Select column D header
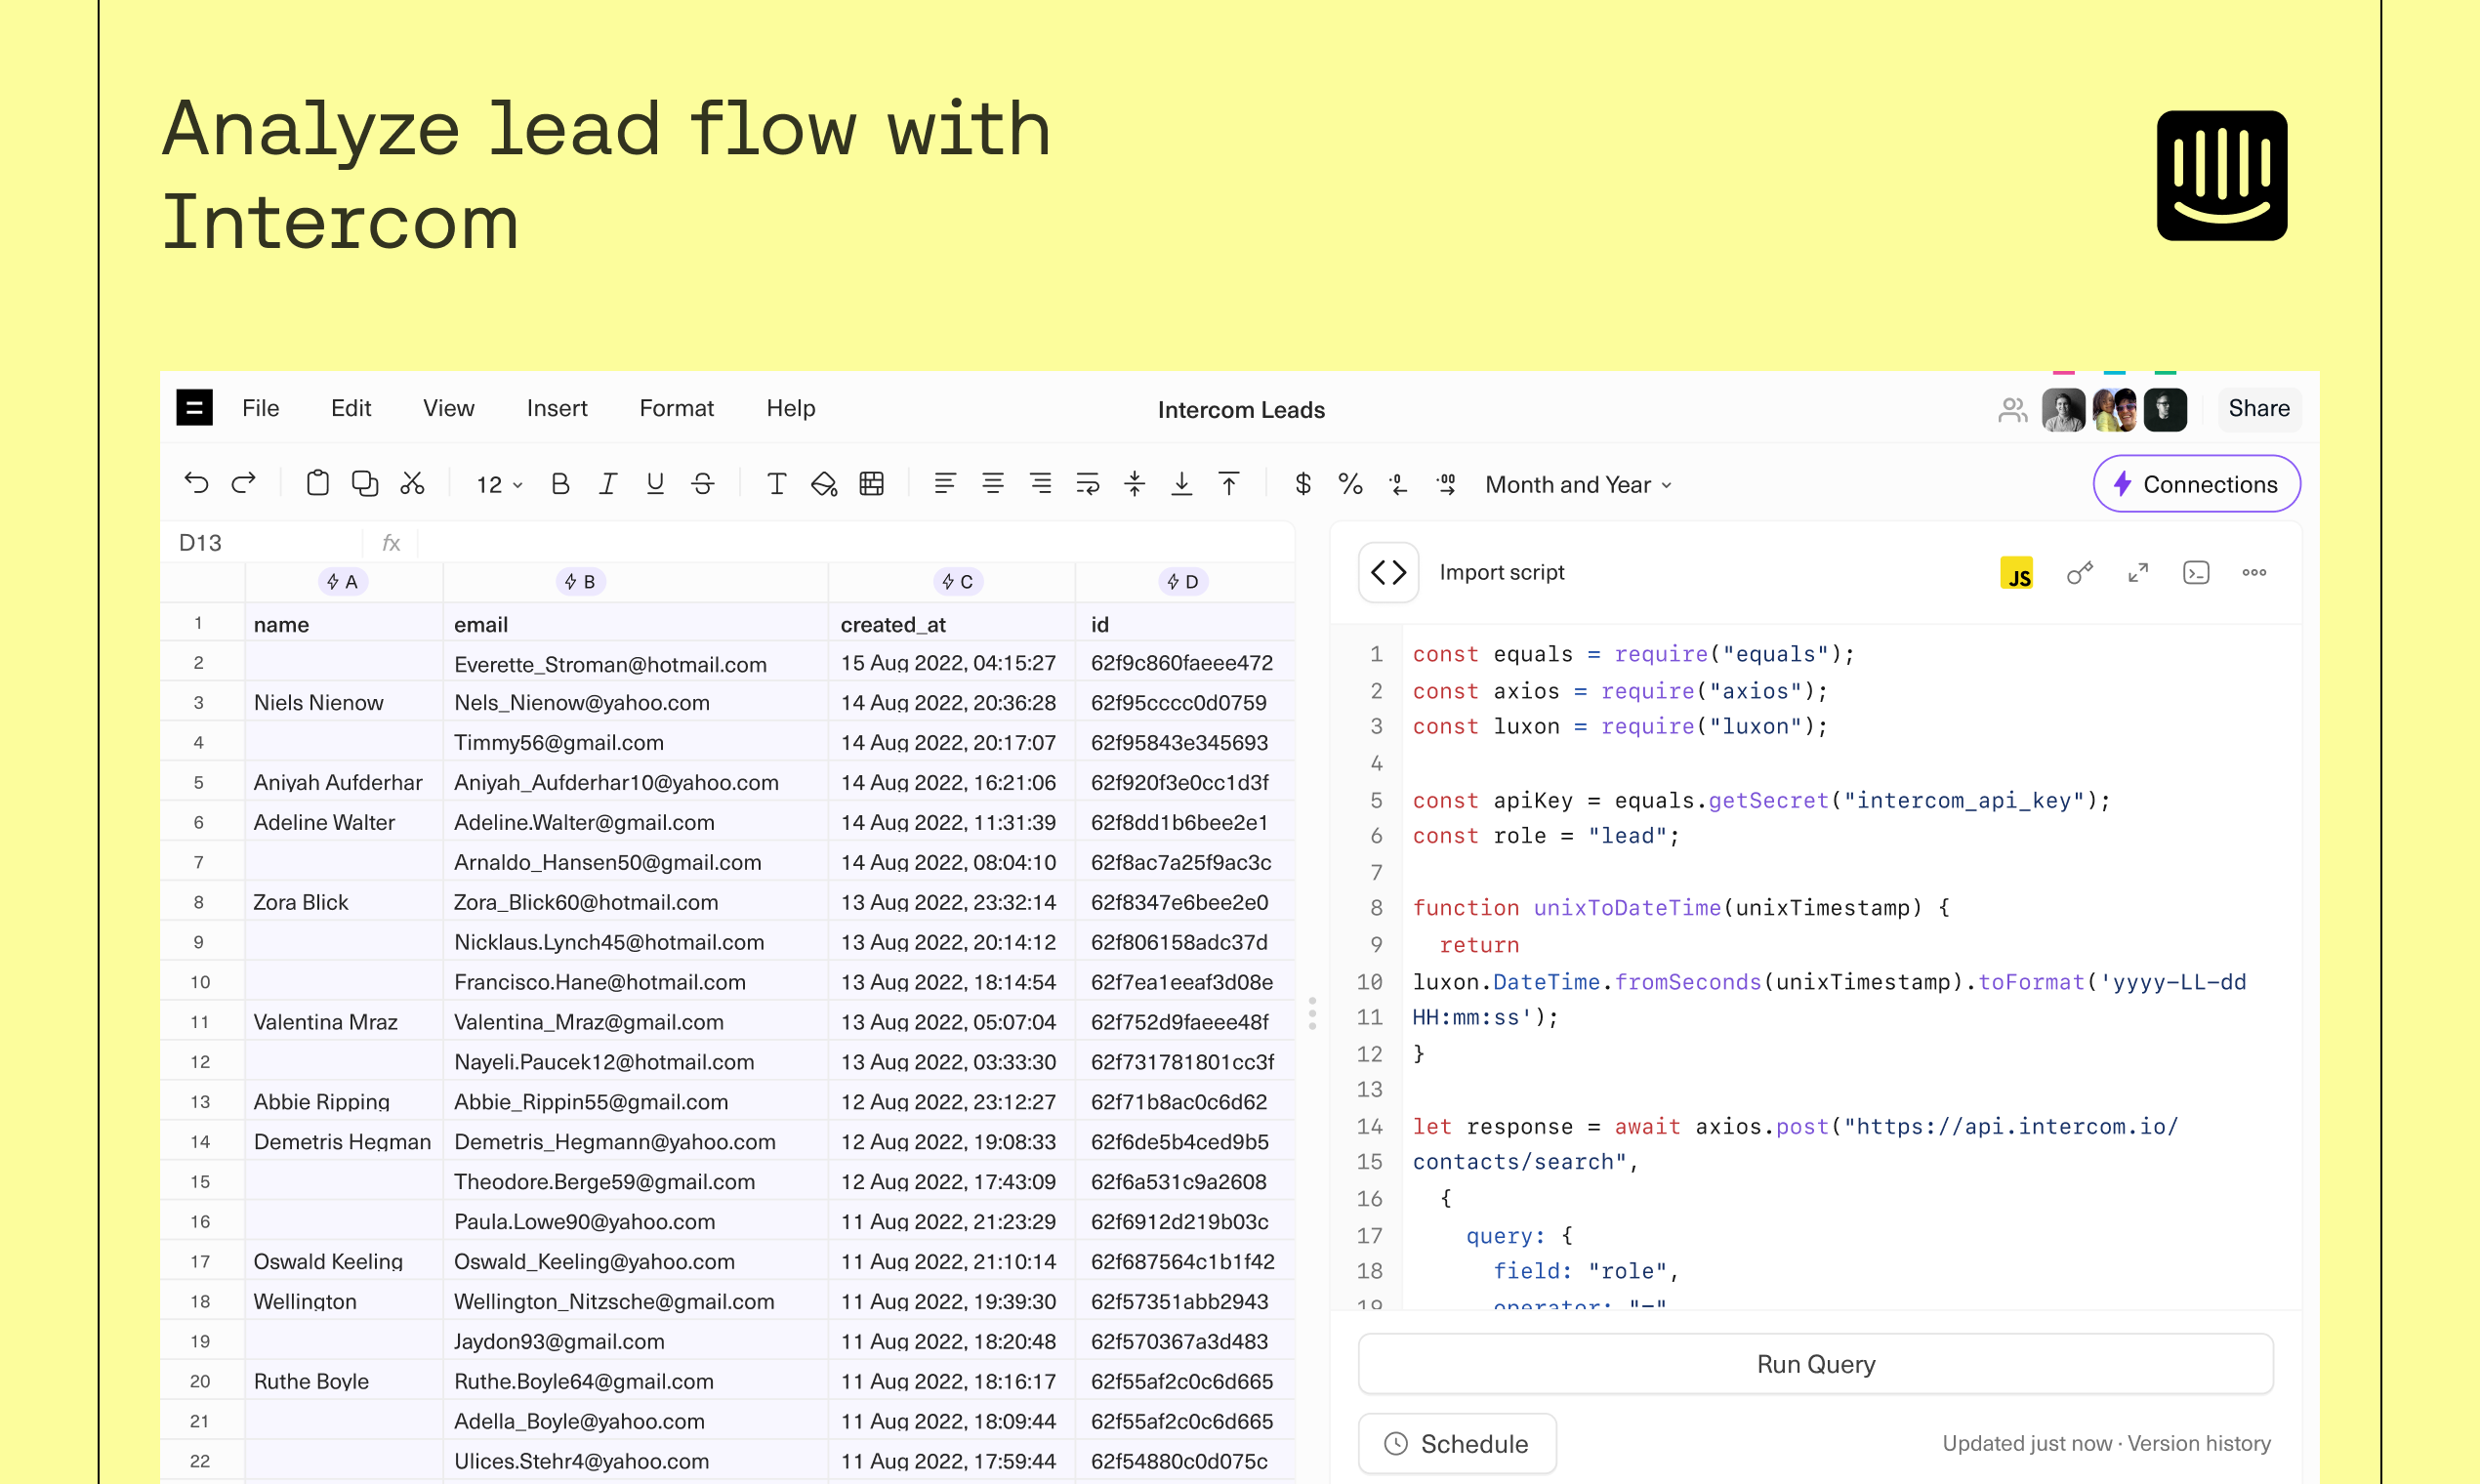This screenshot has width=2480, height=1484. pyautogui.click(x=1184, y=582)
